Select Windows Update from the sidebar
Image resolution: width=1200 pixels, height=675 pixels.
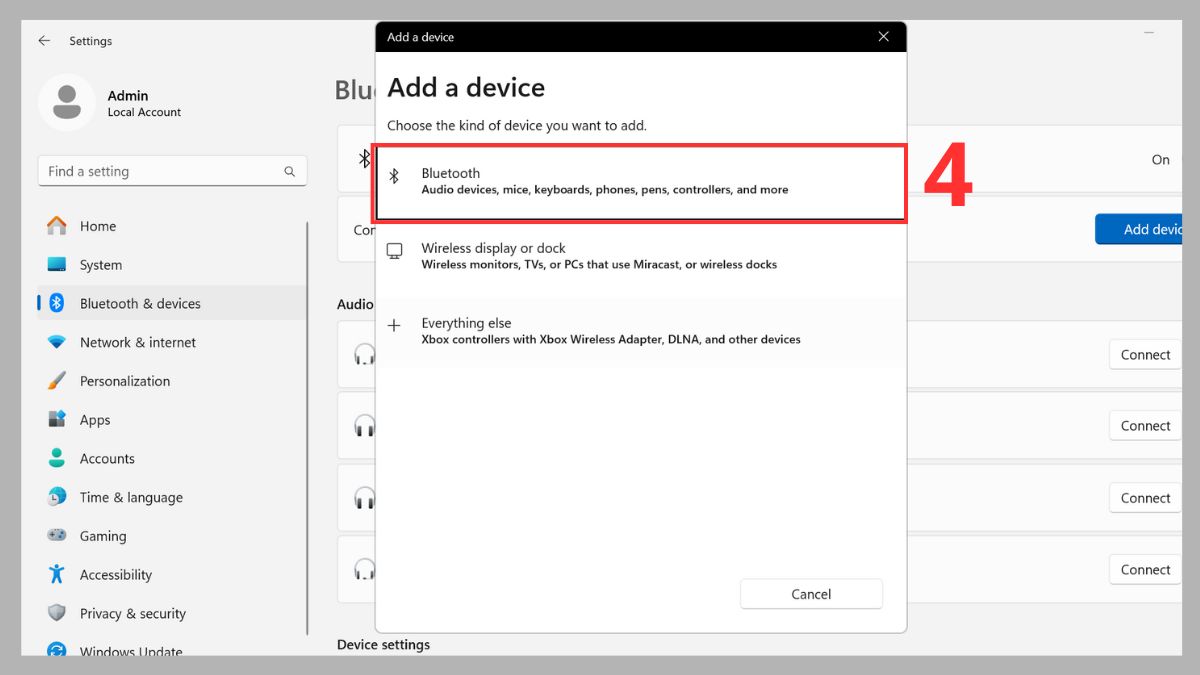(131, 651)
